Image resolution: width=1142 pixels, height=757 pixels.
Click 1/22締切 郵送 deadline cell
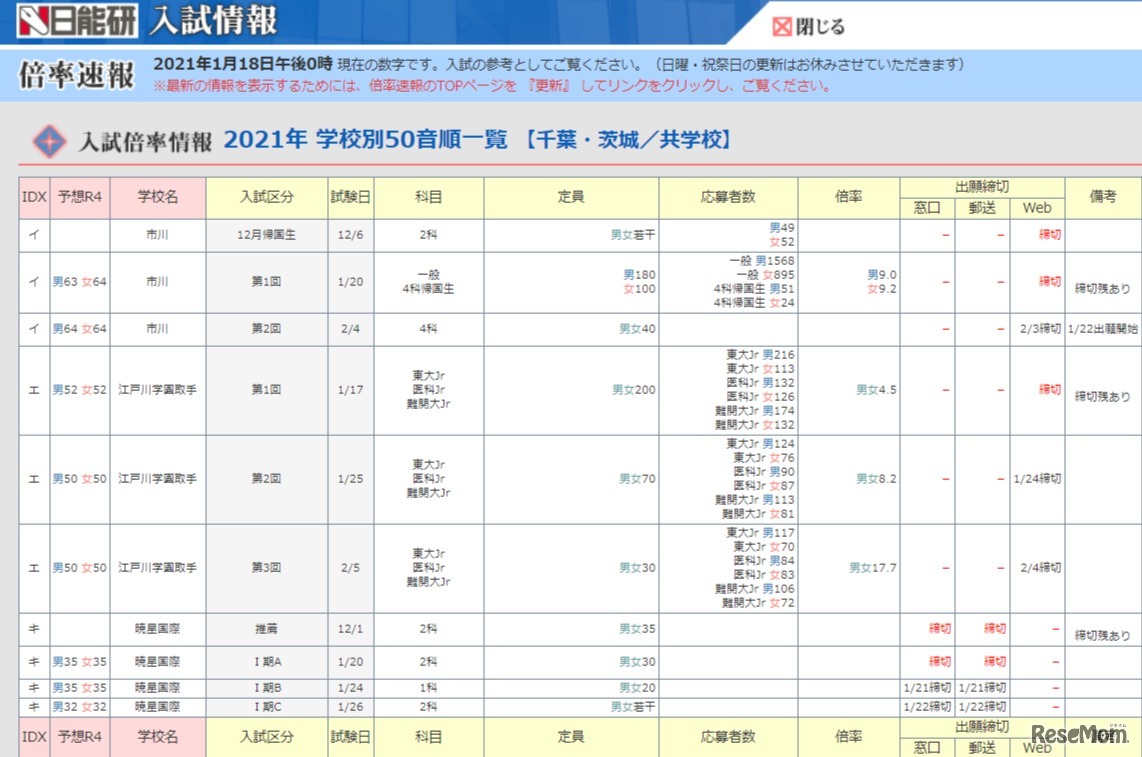pos(982,707)
